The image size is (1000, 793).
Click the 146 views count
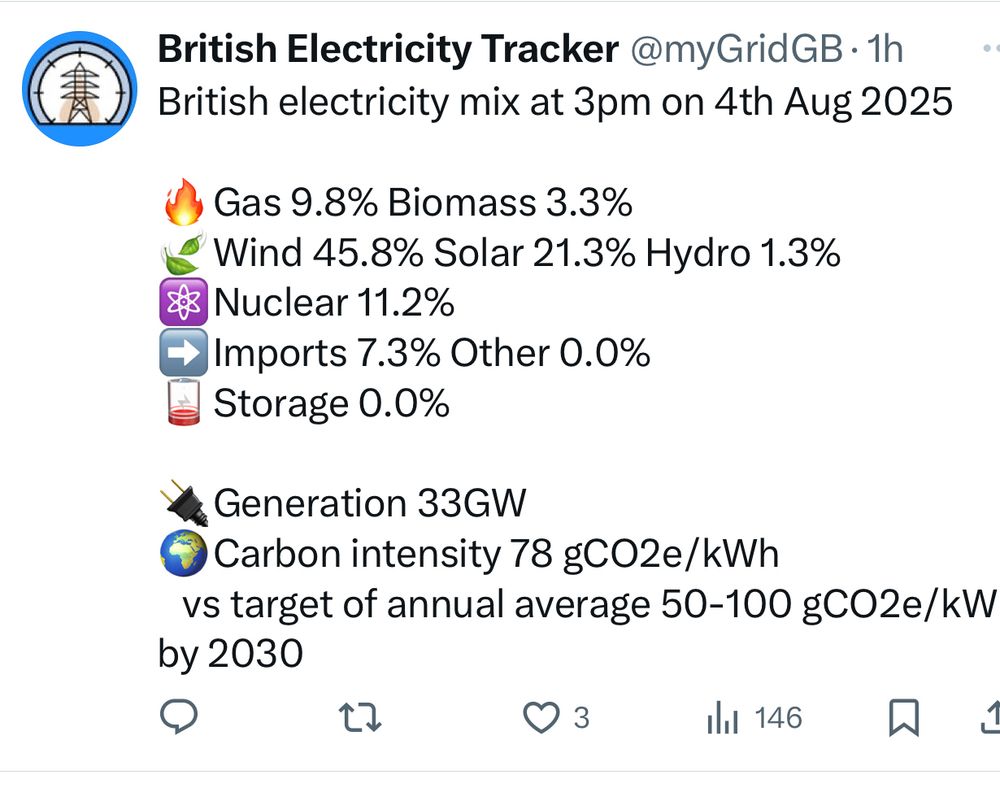click(x=778, y=717)
